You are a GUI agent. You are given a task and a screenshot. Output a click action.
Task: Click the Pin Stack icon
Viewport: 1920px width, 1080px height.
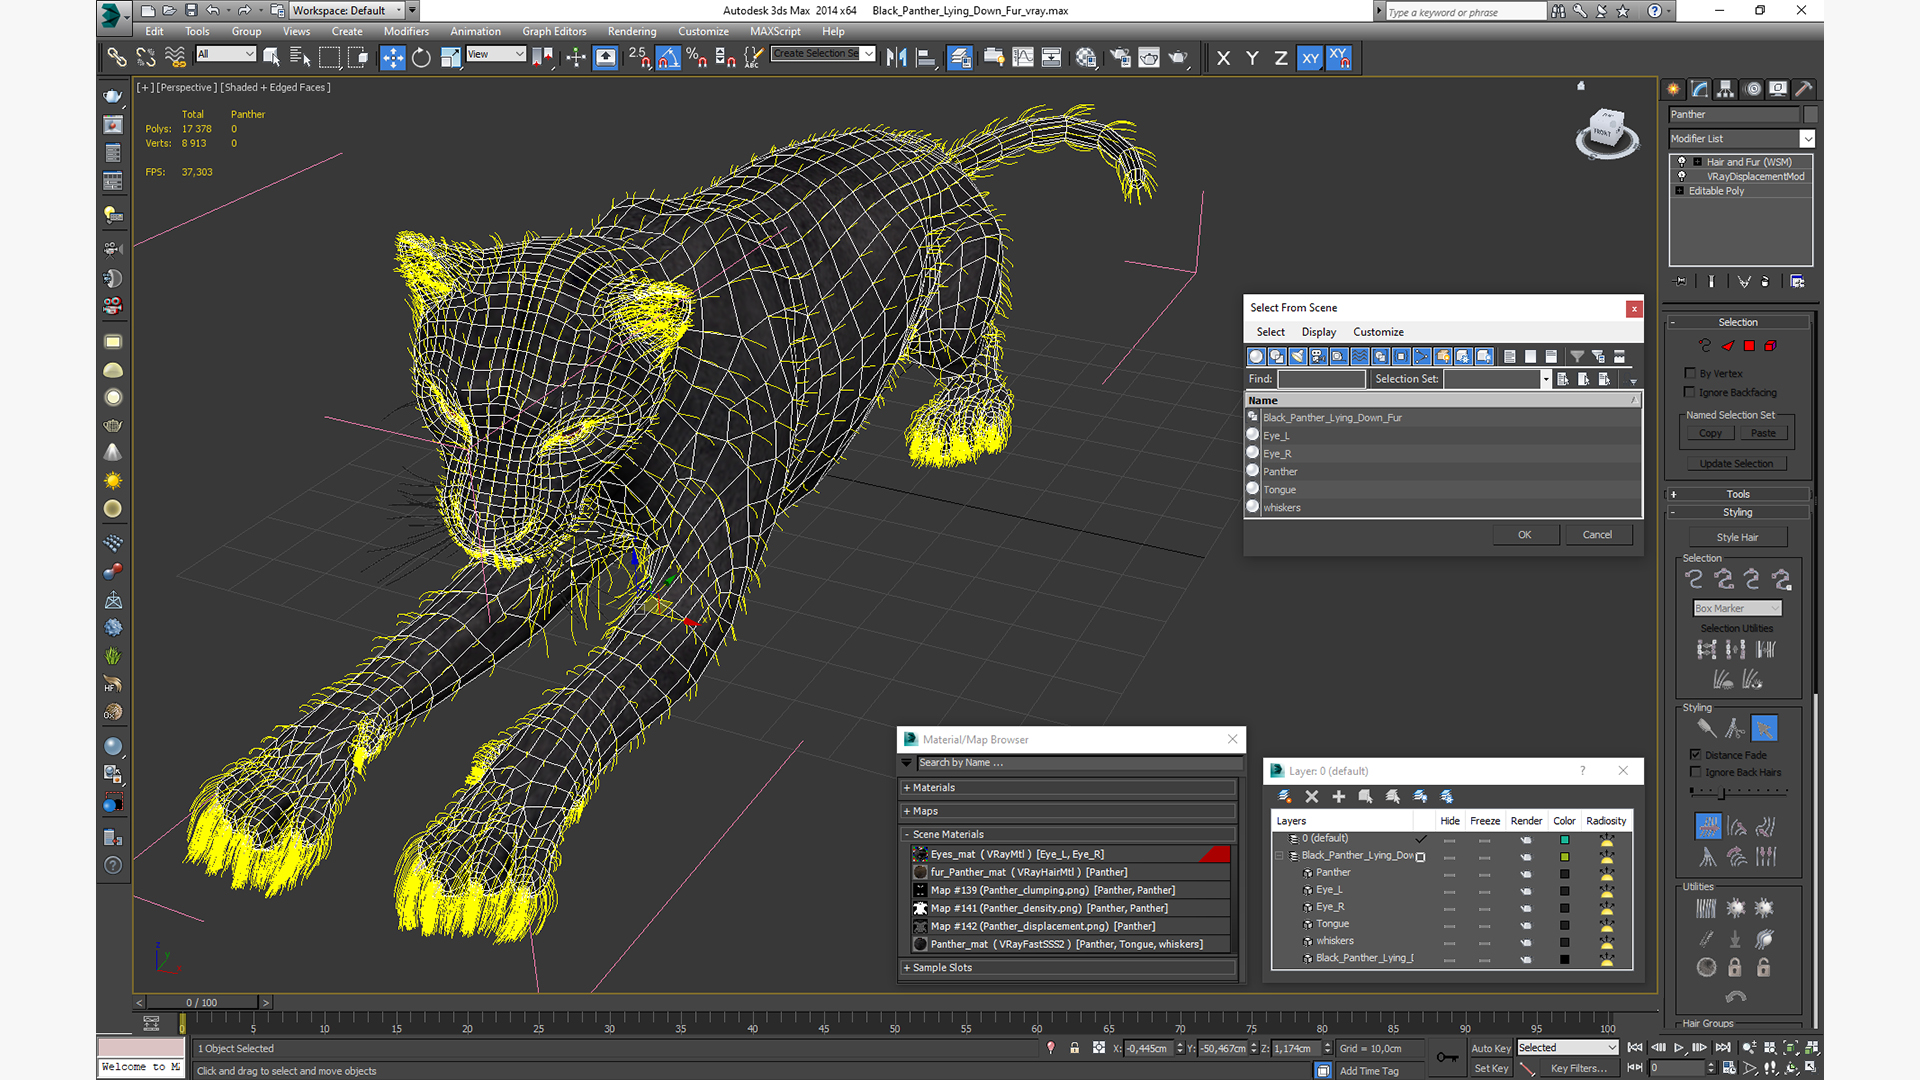coord(1680,282)
